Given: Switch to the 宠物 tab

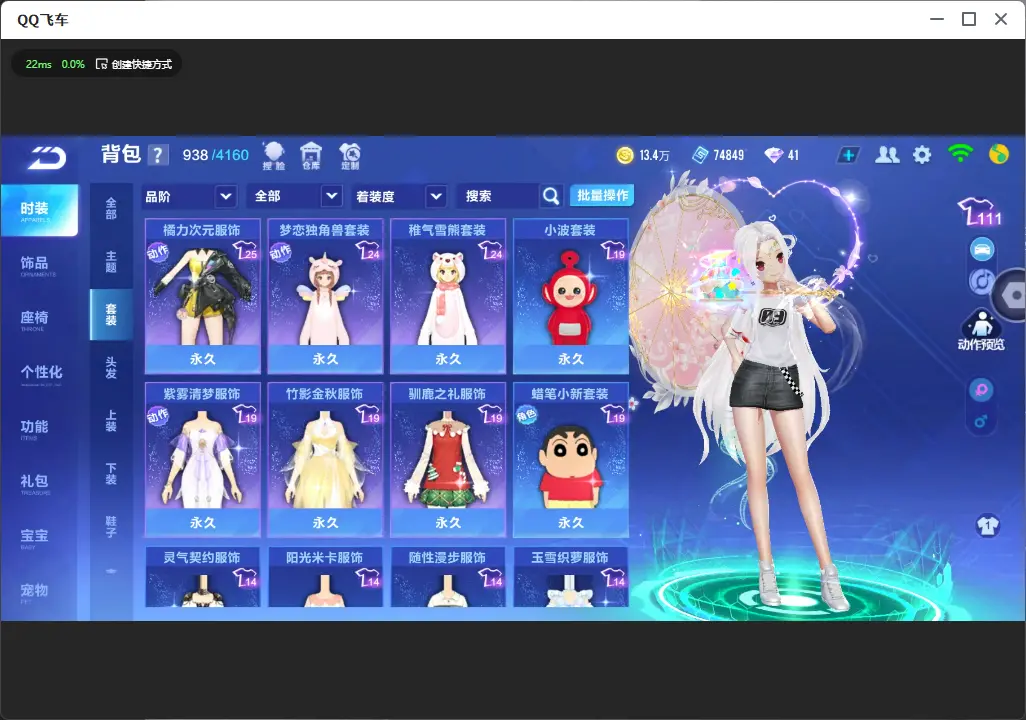Looking at the screenshot, I should click(x=39, y=592).
